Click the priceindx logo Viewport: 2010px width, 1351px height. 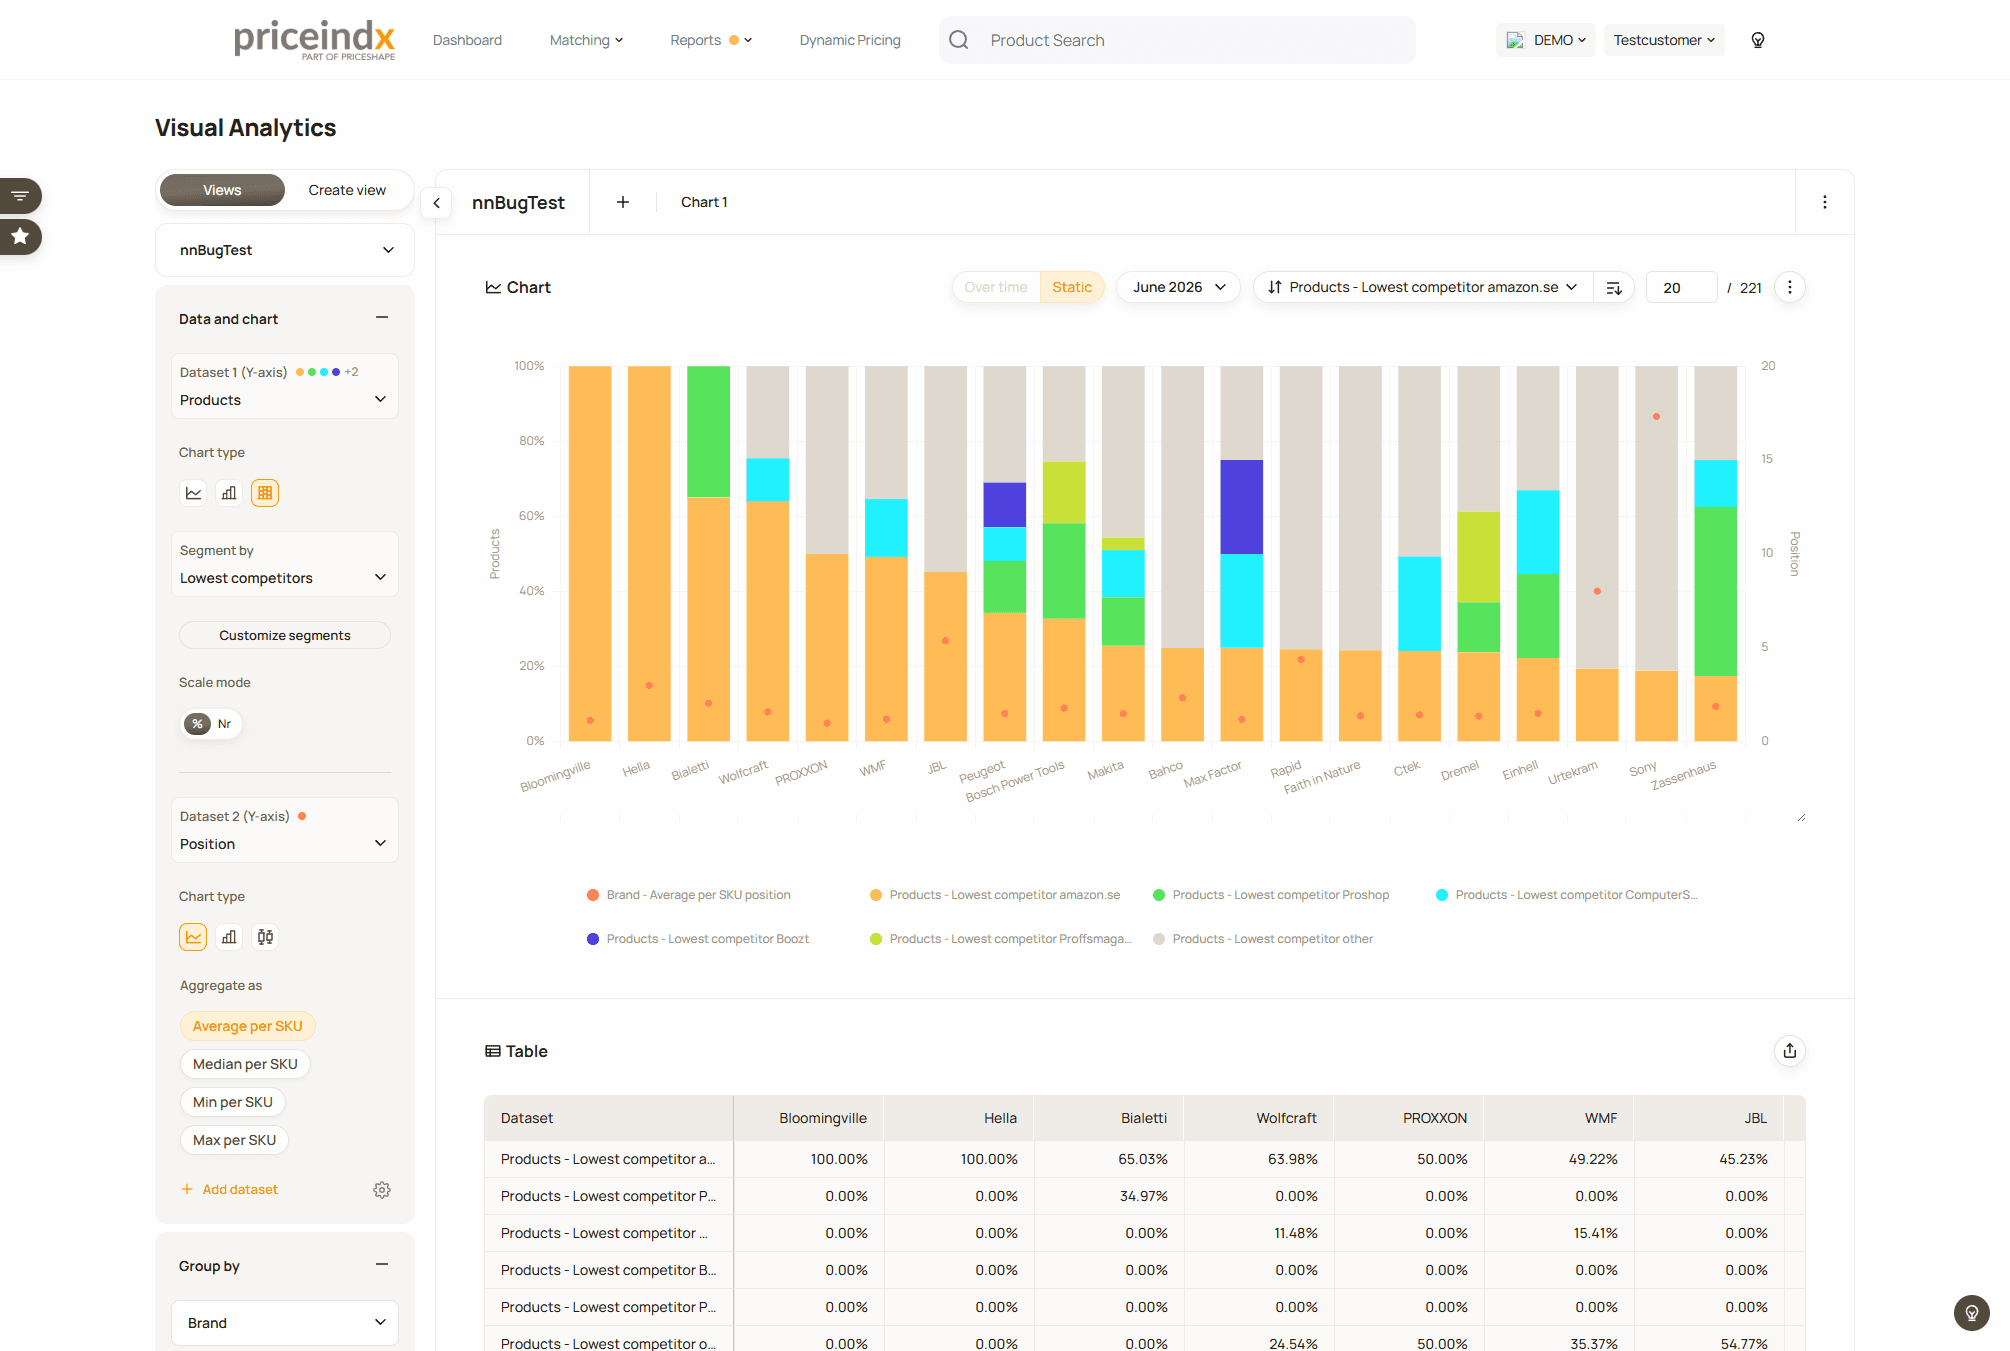314,40
